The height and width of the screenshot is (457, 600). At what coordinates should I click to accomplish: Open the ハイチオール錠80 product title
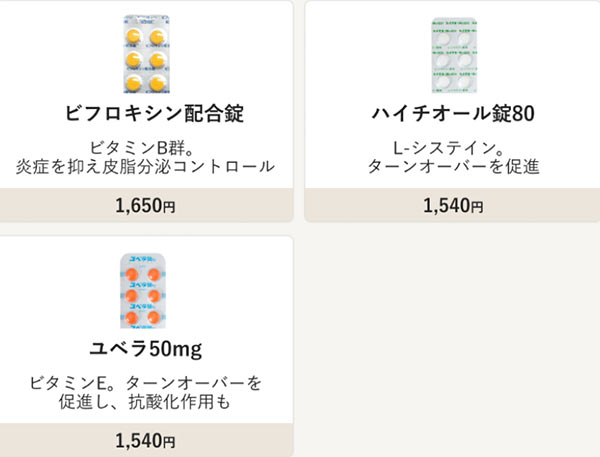tap(453, 113)
